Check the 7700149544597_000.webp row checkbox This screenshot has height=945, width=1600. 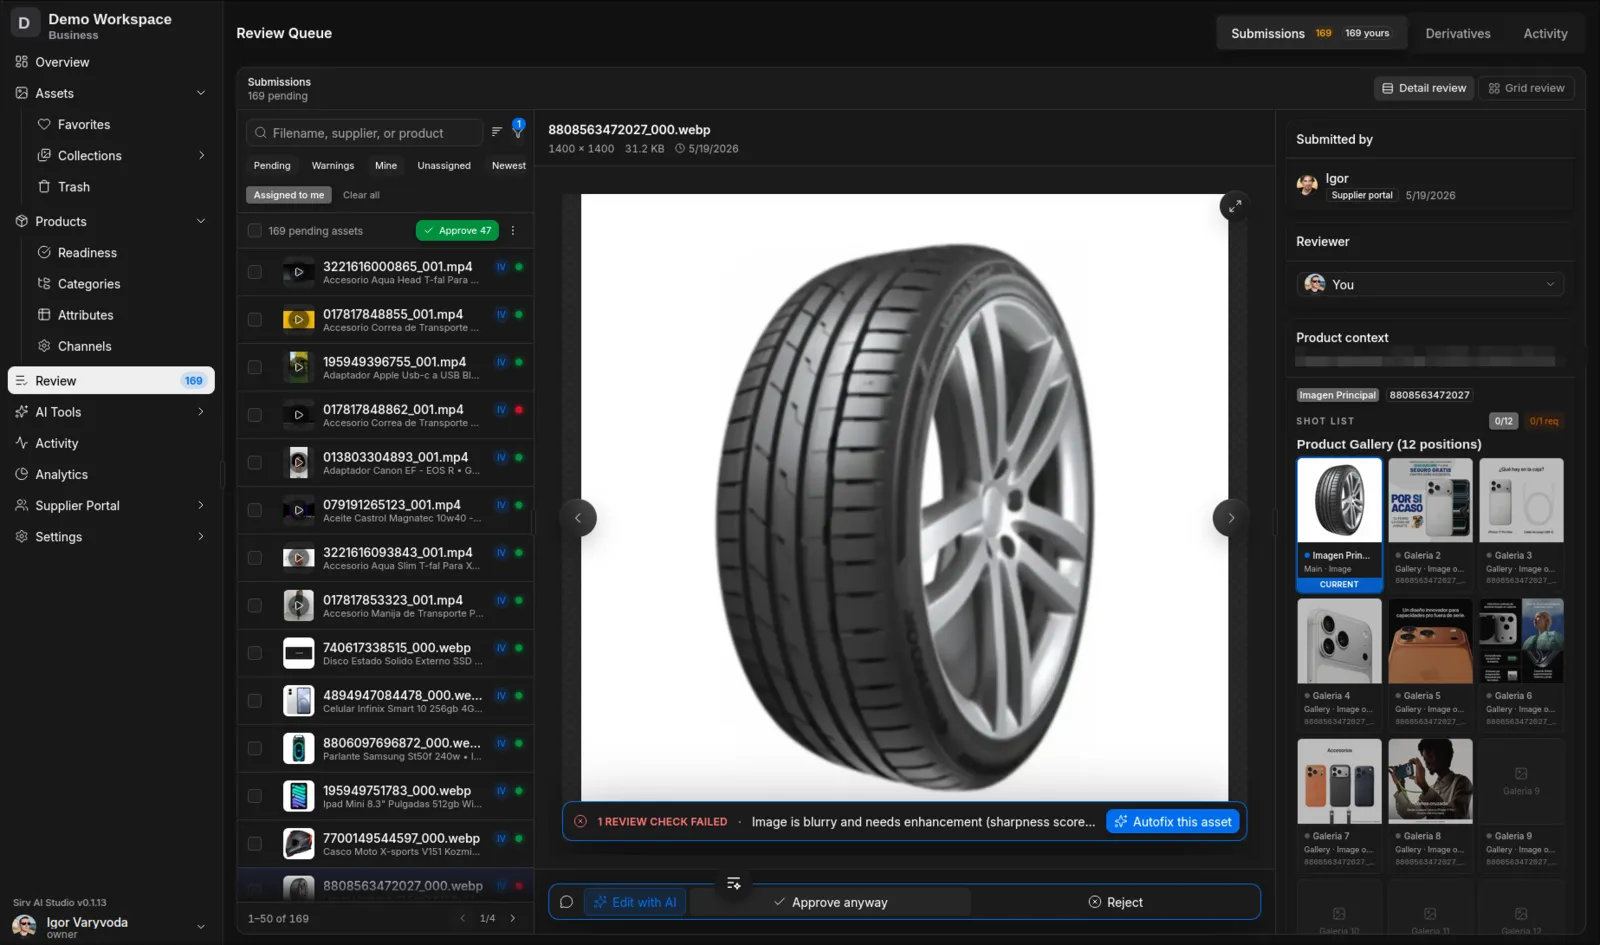click(x=255, y=844)
